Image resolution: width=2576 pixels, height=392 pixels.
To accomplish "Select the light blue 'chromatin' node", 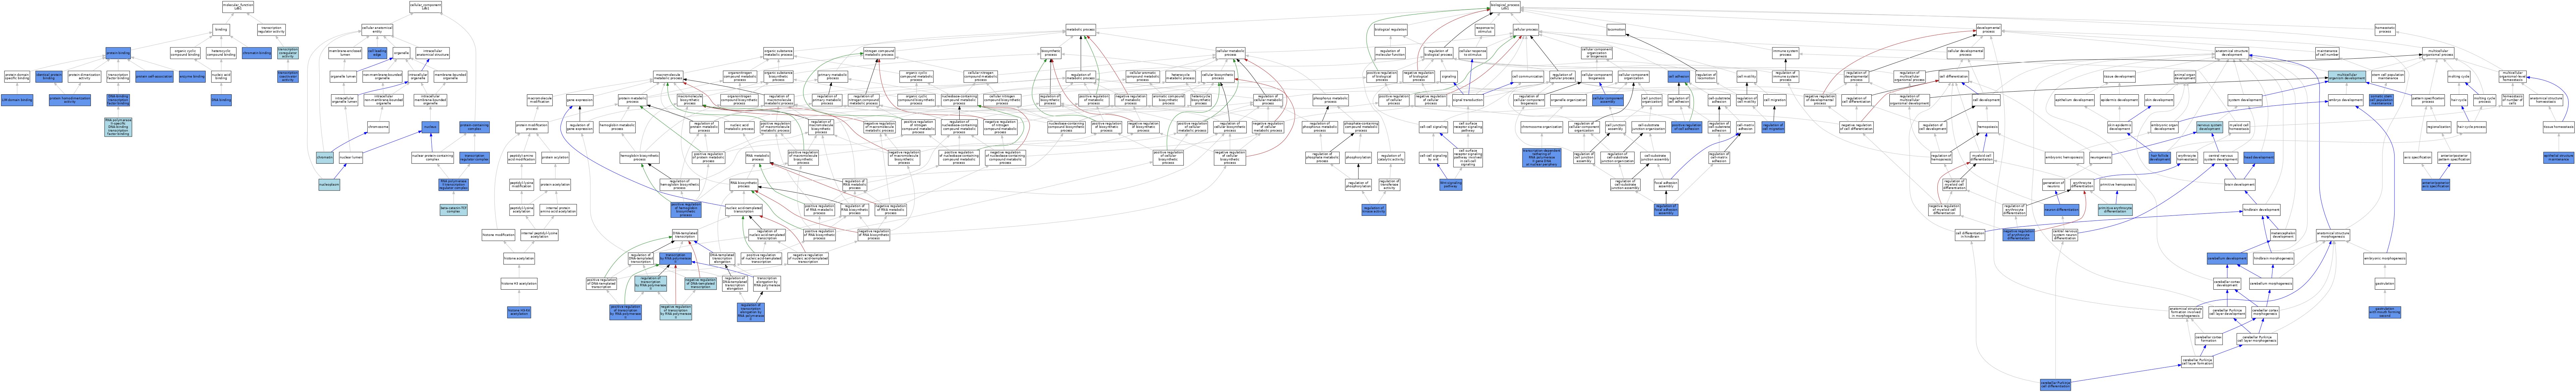I will [325, 158].
